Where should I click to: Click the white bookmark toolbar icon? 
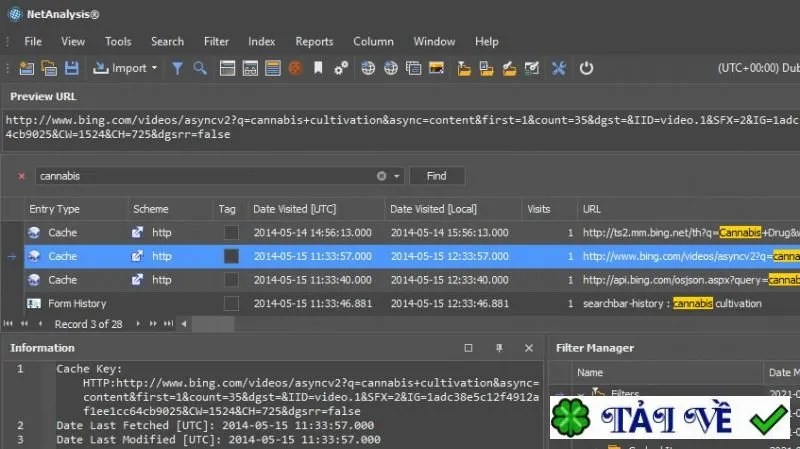pyautogui.click(x=318, y=68)
